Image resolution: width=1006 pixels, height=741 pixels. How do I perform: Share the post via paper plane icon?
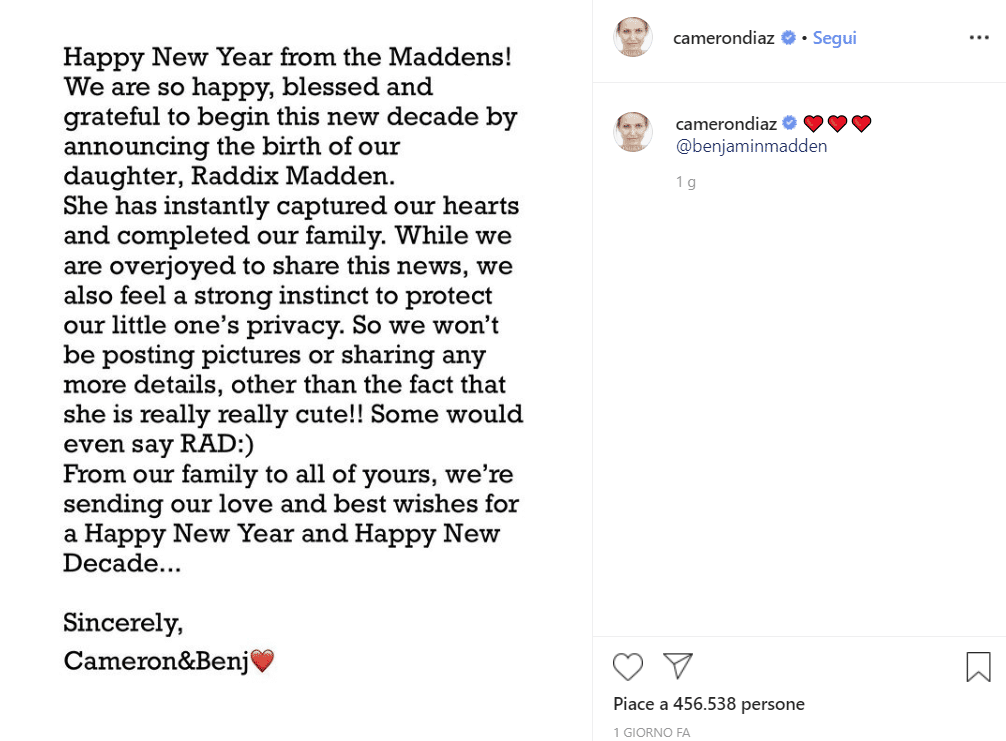[678, 666]
